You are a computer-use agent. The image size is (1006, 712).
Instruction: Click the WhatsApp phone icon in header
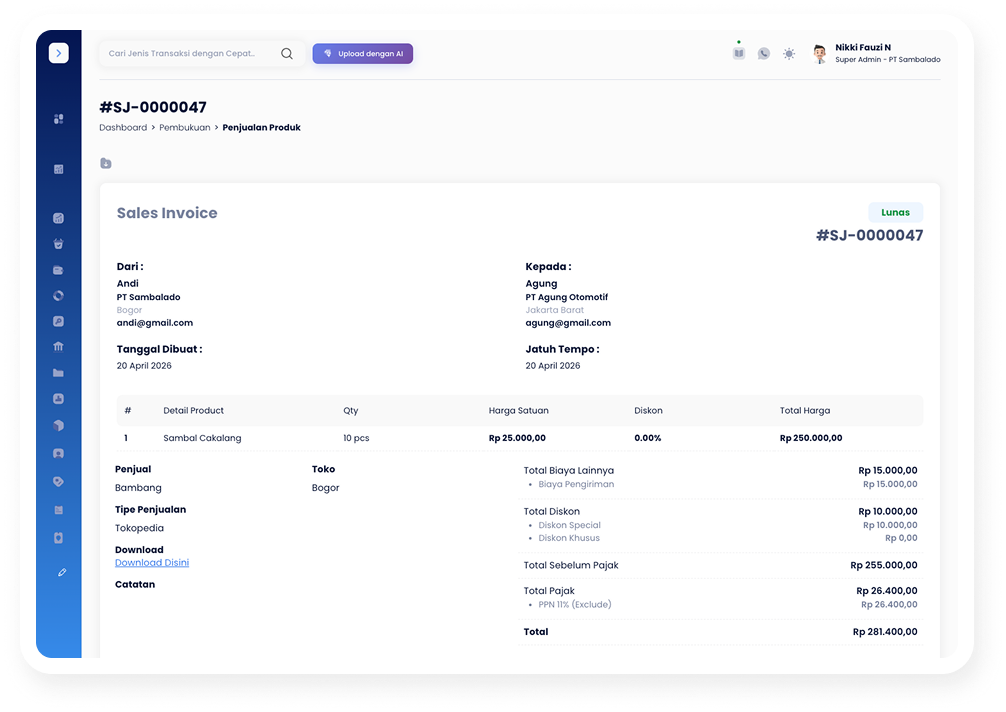point(764,54)
